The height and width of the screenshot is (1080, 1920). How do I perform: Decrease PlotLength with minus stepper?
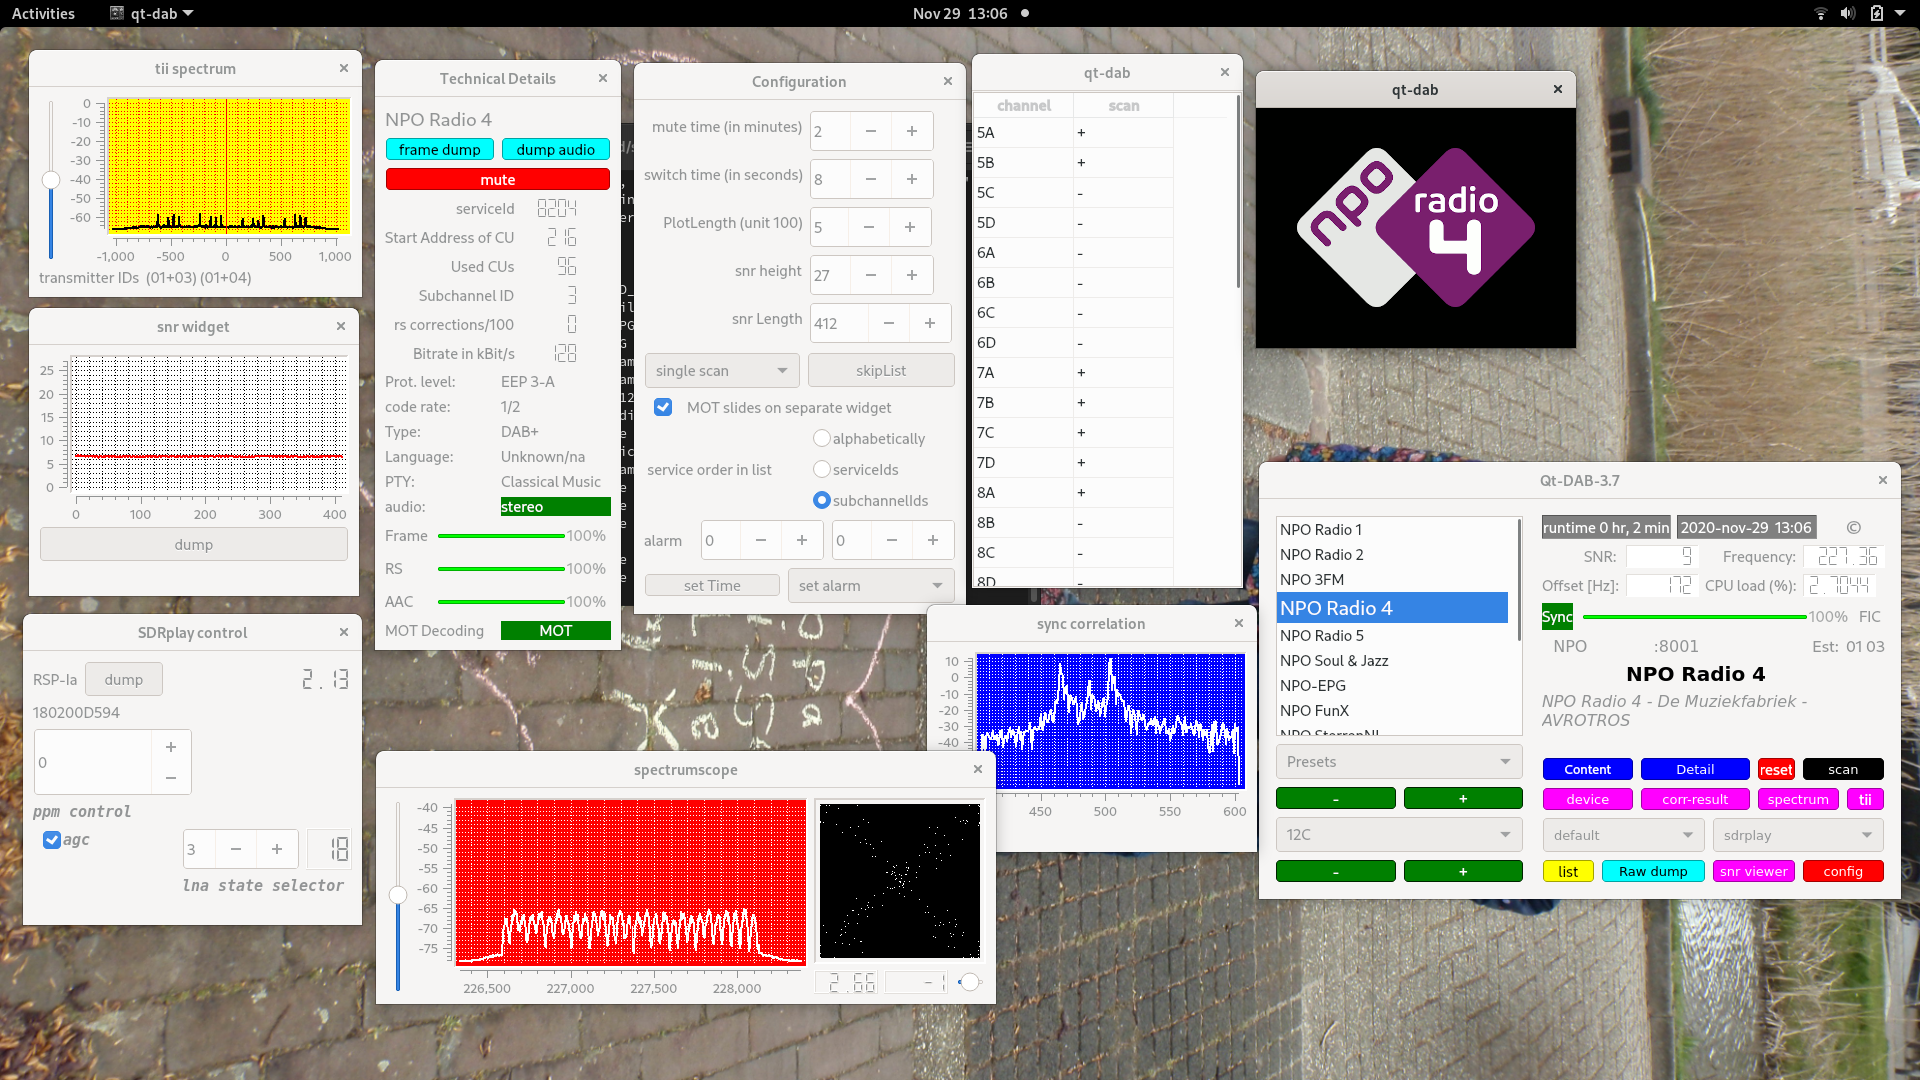pos(869,227)
